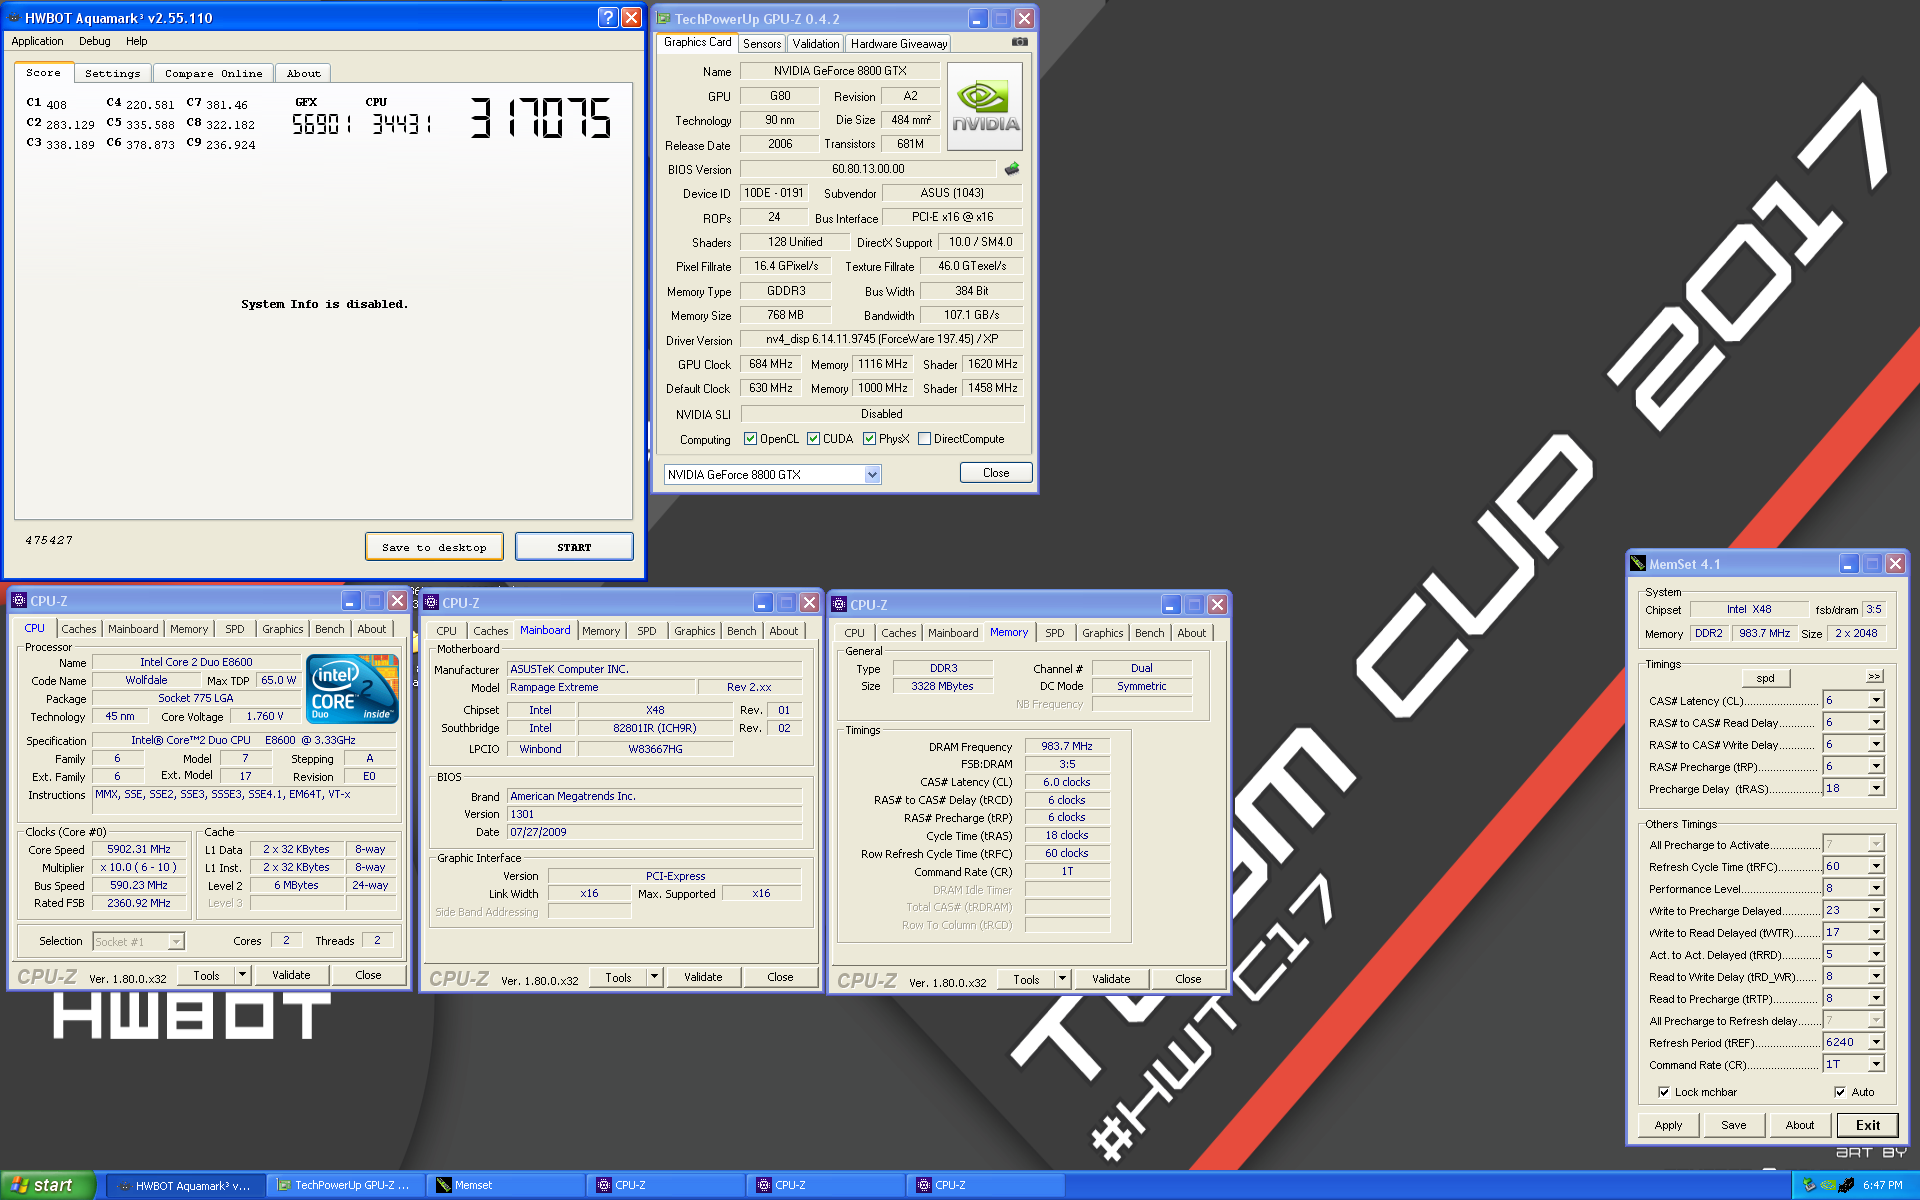Open the RAS# Precharge (tRP) dropdown
The image size is (1920, 1200).
point(1876,766)
